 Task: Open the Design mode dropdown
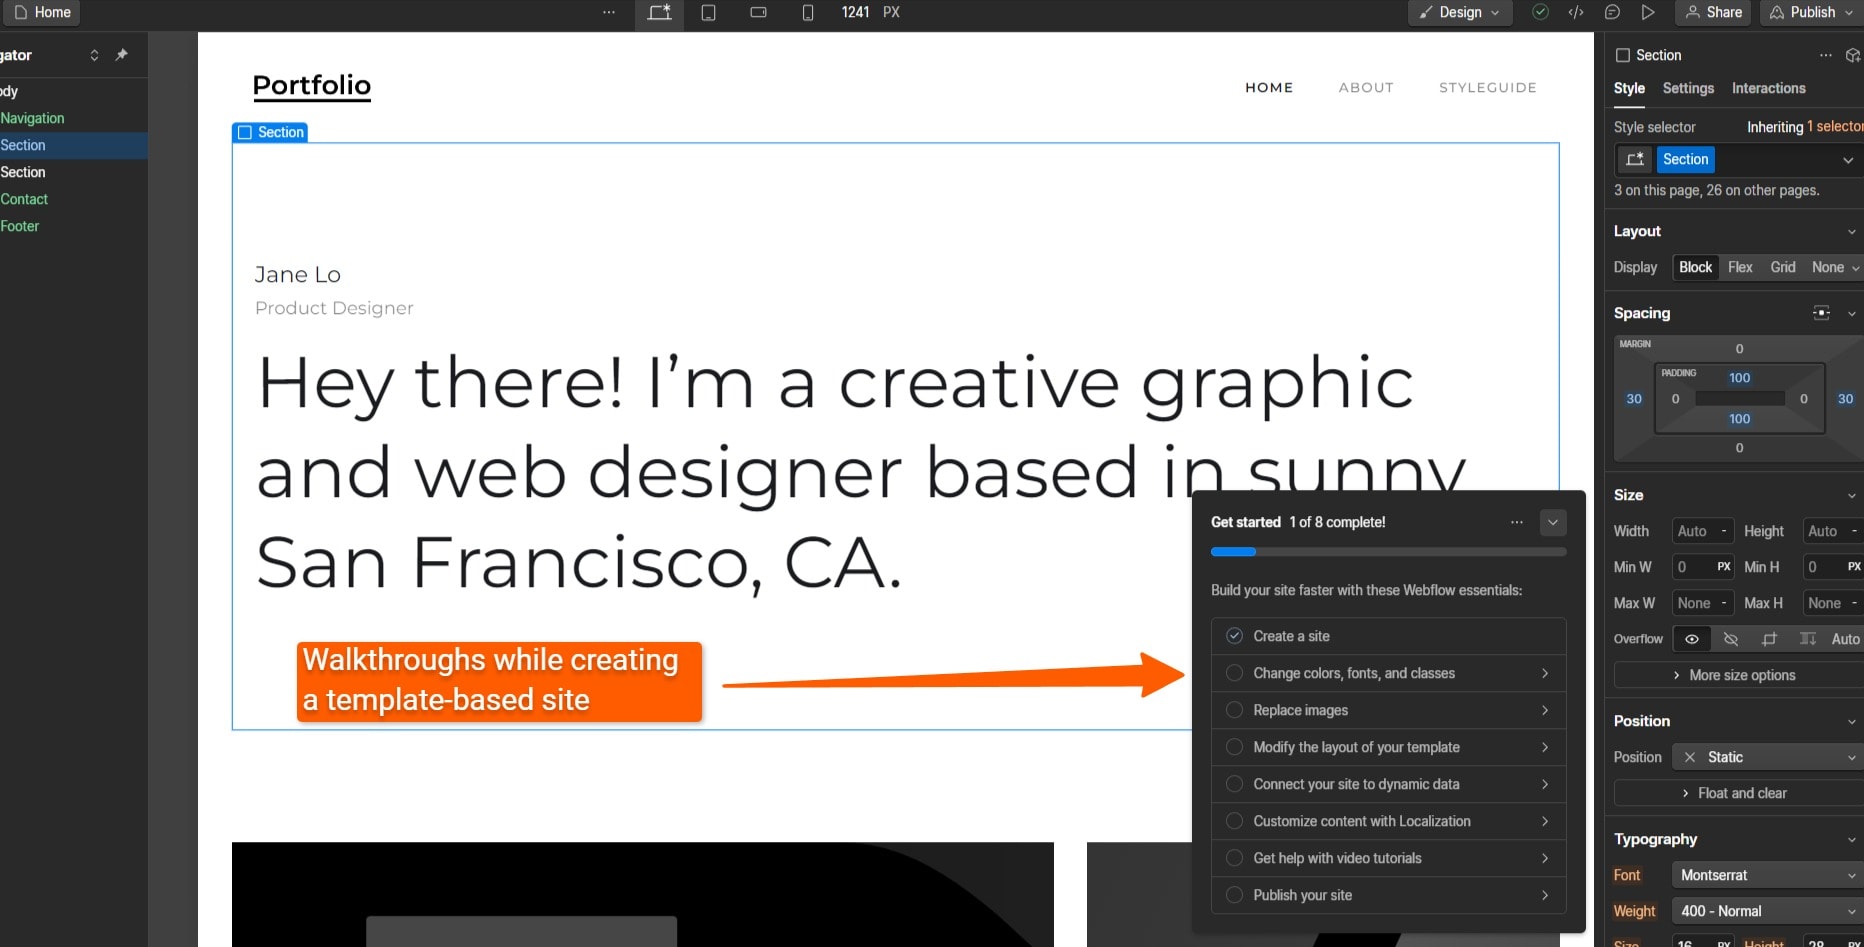(1460, 12)
